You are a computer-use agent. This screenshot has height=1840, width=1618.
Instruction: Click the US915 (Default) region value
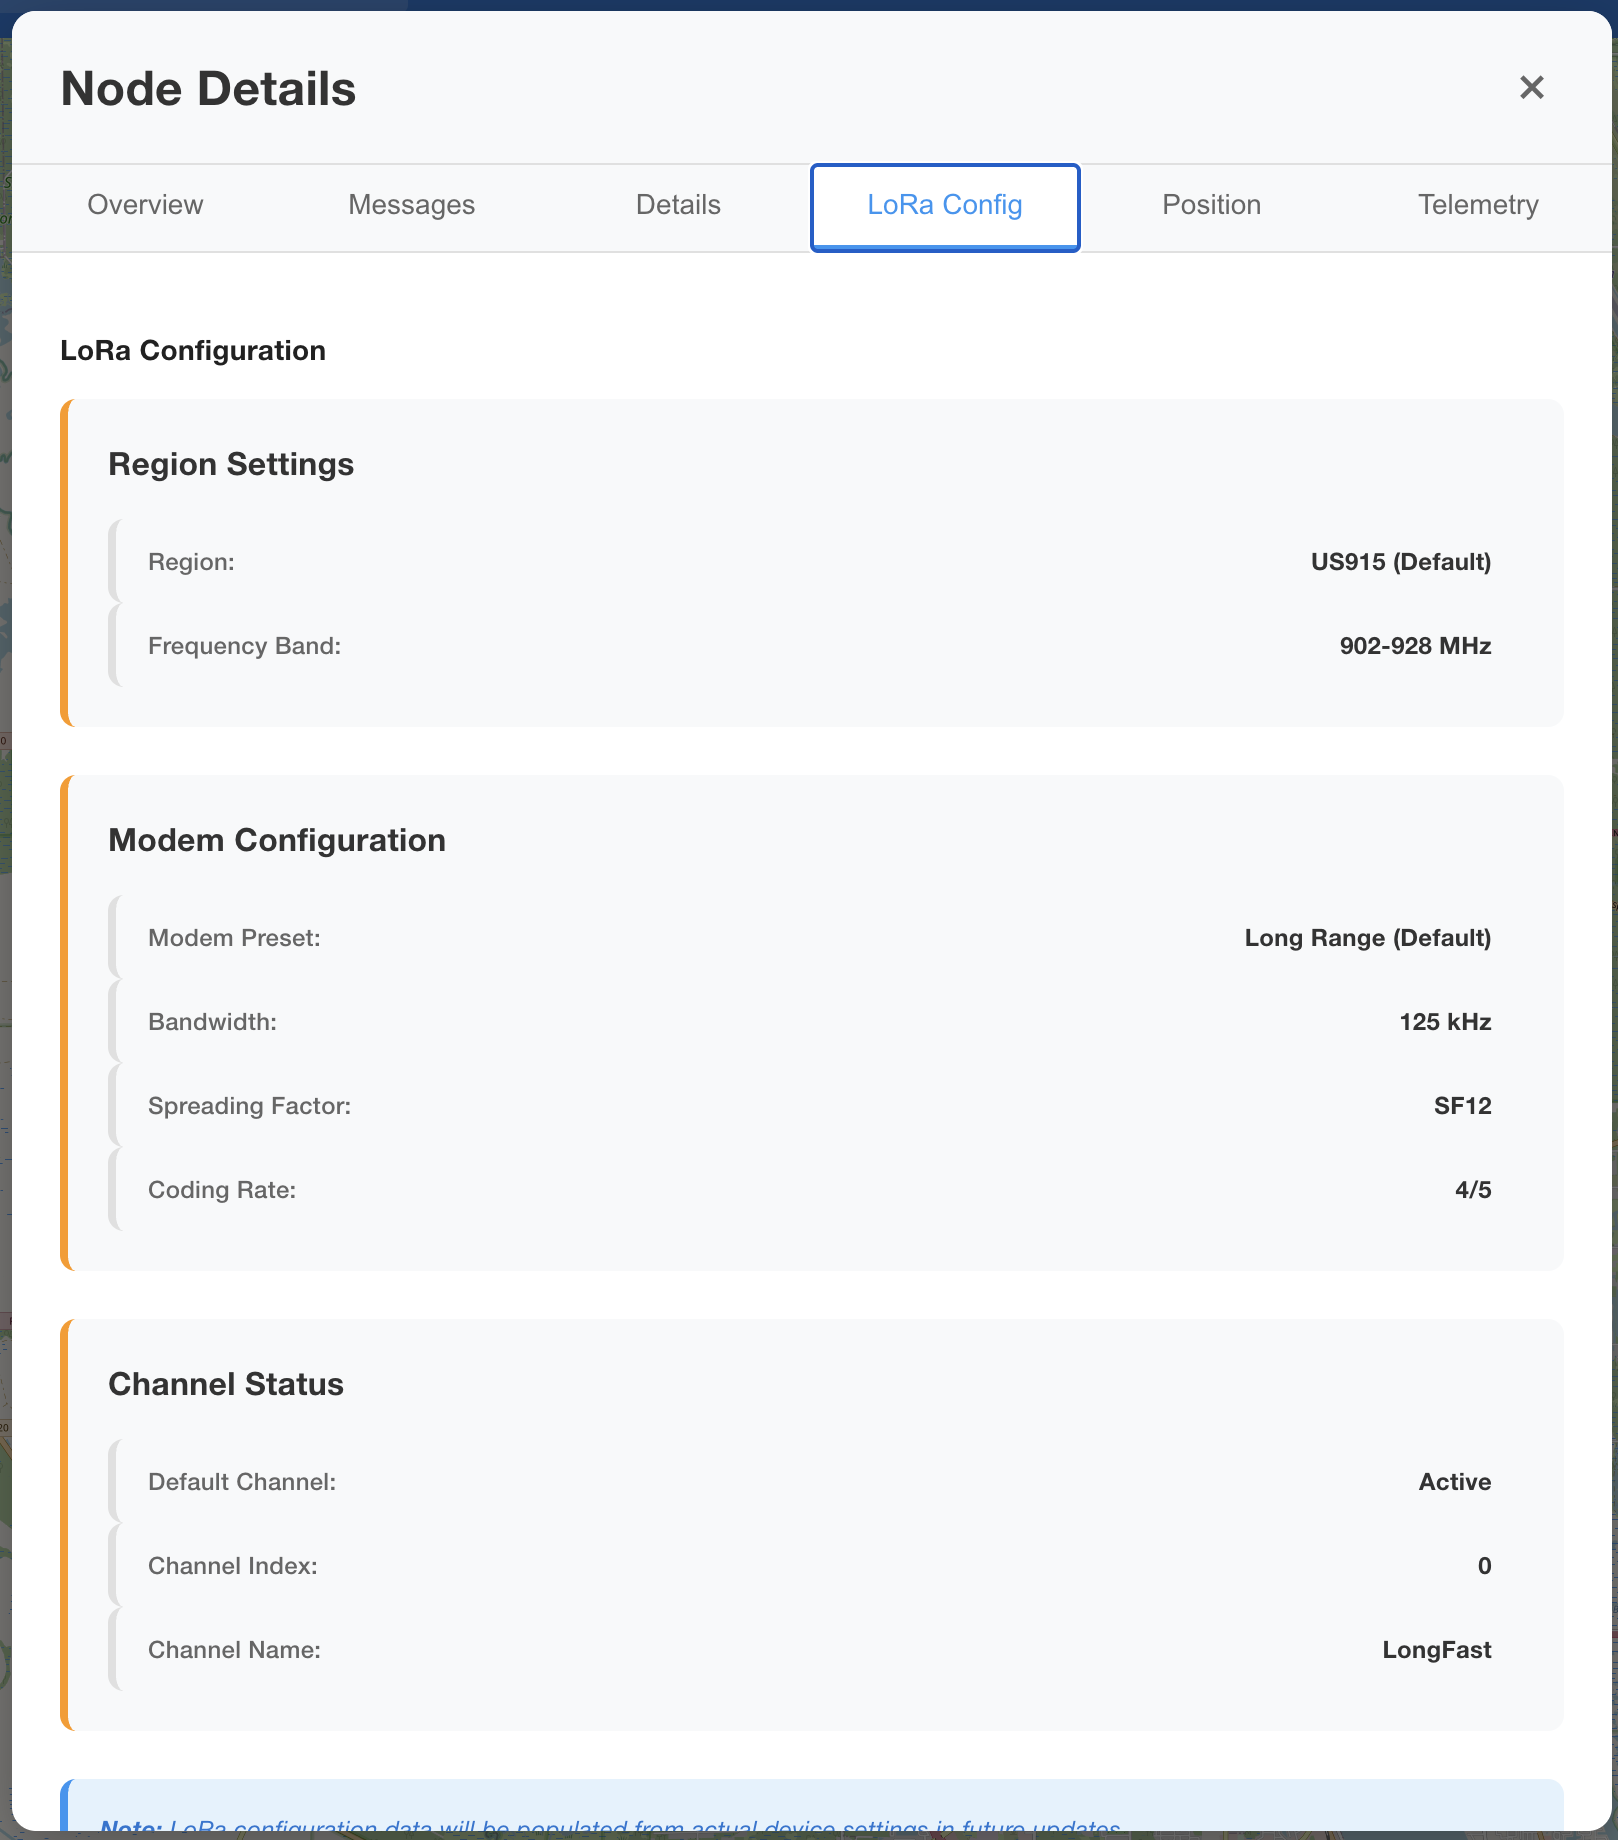point(1400,561)
